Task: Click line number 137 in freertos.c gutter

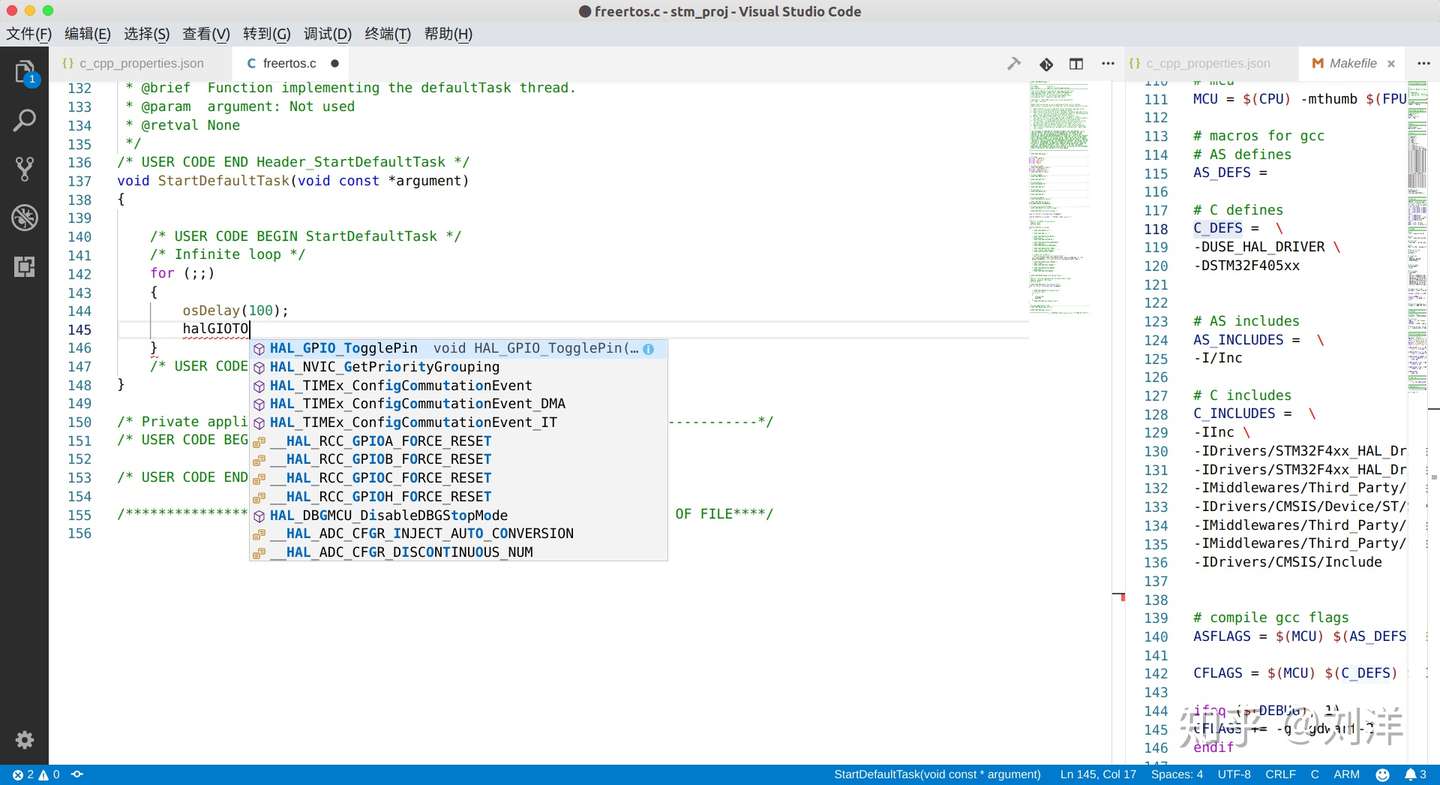Action: (79, 181)
